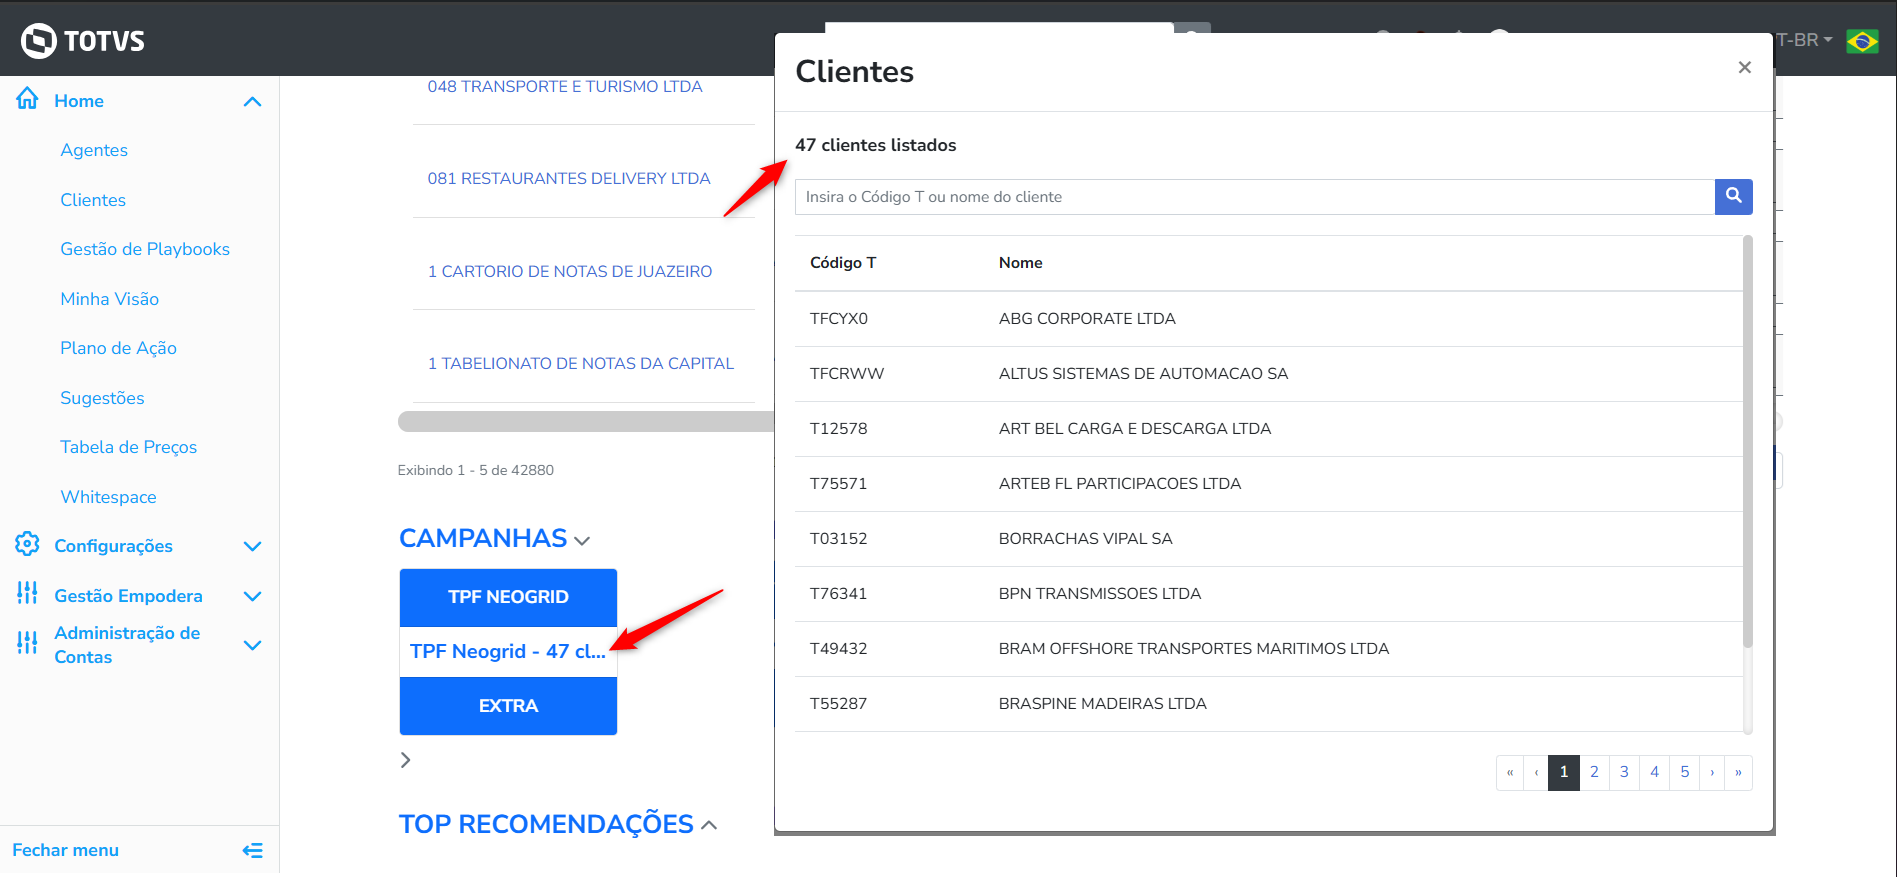The height and width of the screenshot is (877, 1897).
Task: Click the Gestão Empodera sliders icon
Action: [x=27, y=594]
